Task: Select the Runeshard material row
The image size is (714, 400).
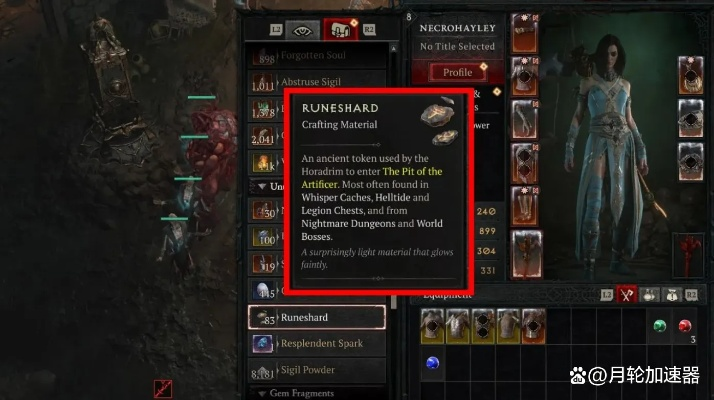Action: point(317,317)
